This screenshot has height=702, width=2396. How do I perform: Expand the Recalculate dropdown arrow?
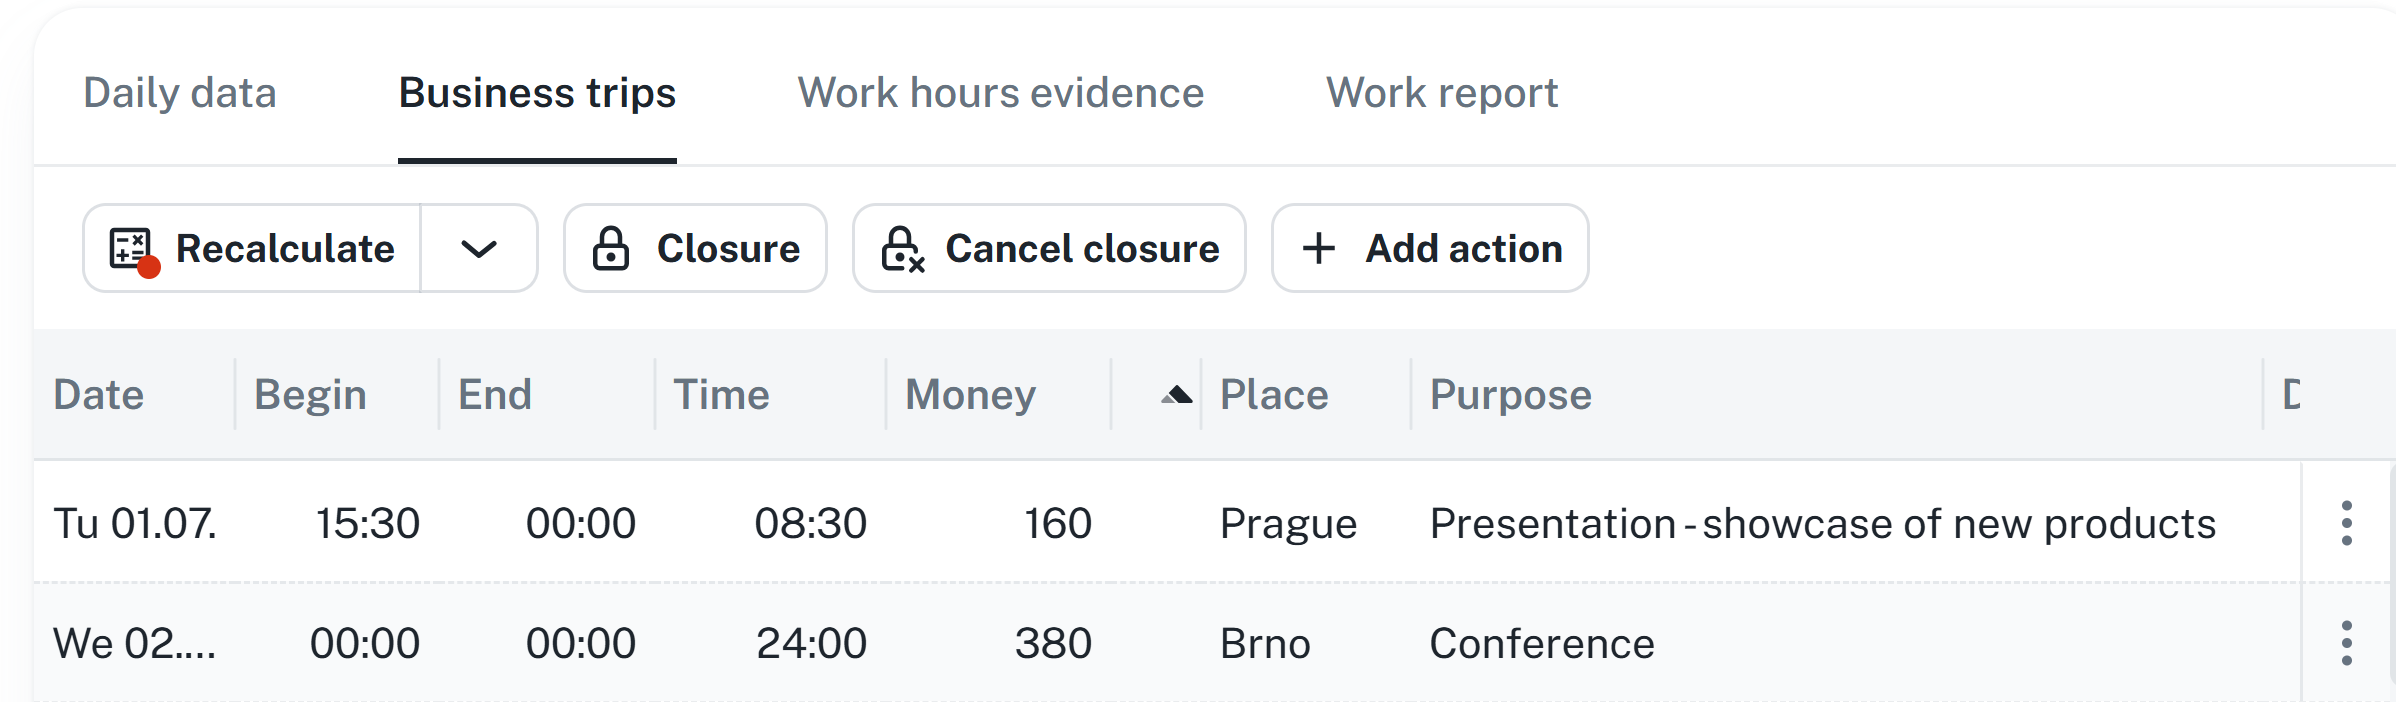[x=479, y=249]
